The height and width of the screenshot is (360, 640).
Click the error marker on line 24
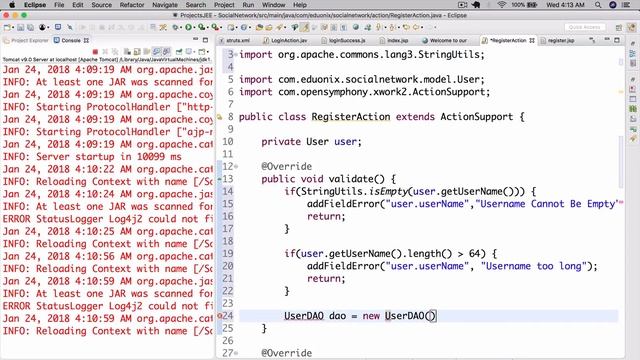tap(220, 316)
